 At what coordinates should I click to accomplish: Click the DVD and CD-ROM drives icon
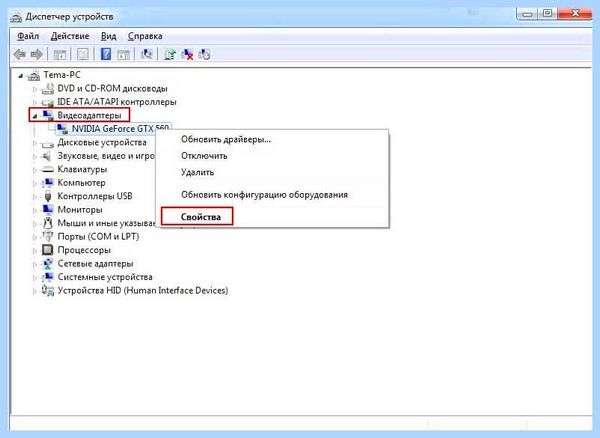pos(48,88)
